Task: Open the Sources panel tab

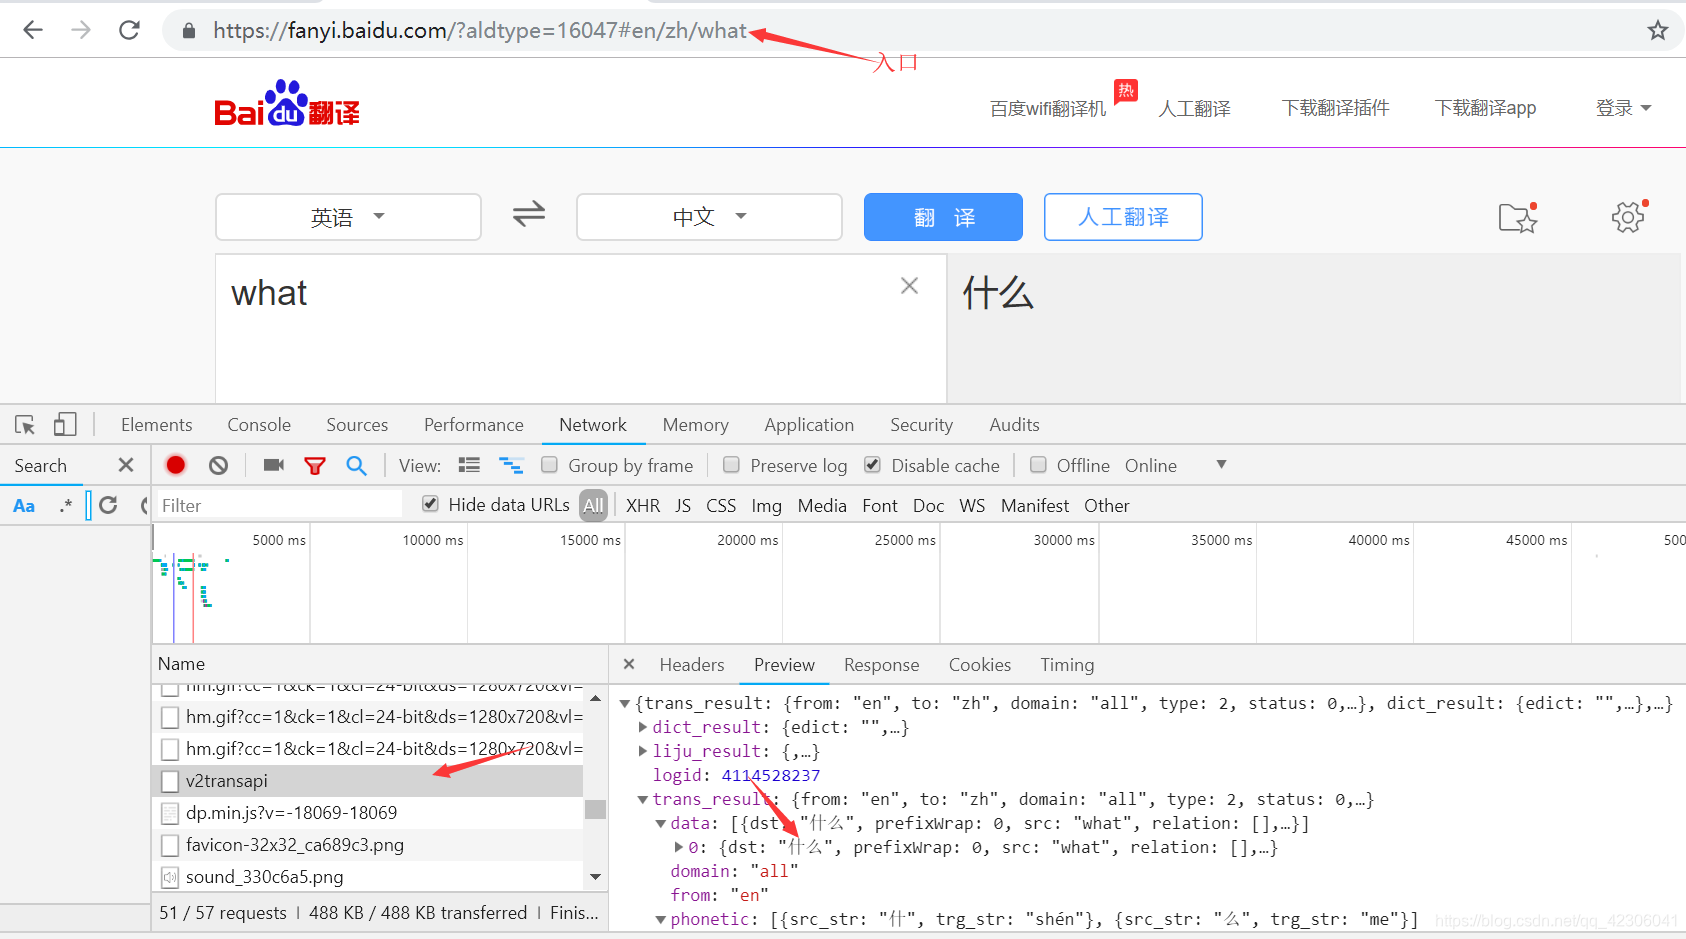Action: [357, 425]
